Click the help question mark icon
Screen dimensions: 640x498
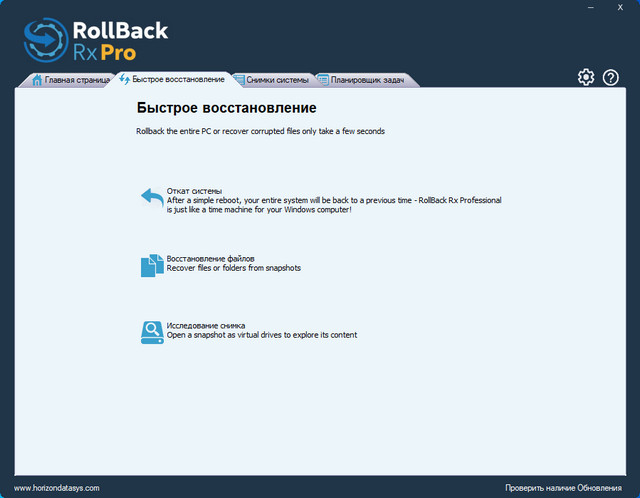tap(610, 77)
